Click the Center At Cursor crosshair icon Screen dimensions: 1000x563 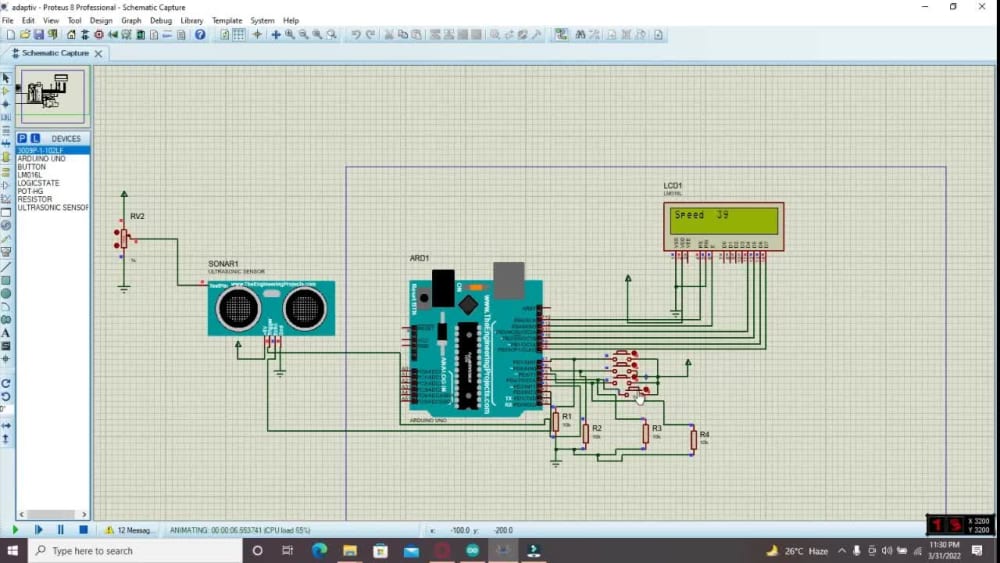click(x=276, y=34)
